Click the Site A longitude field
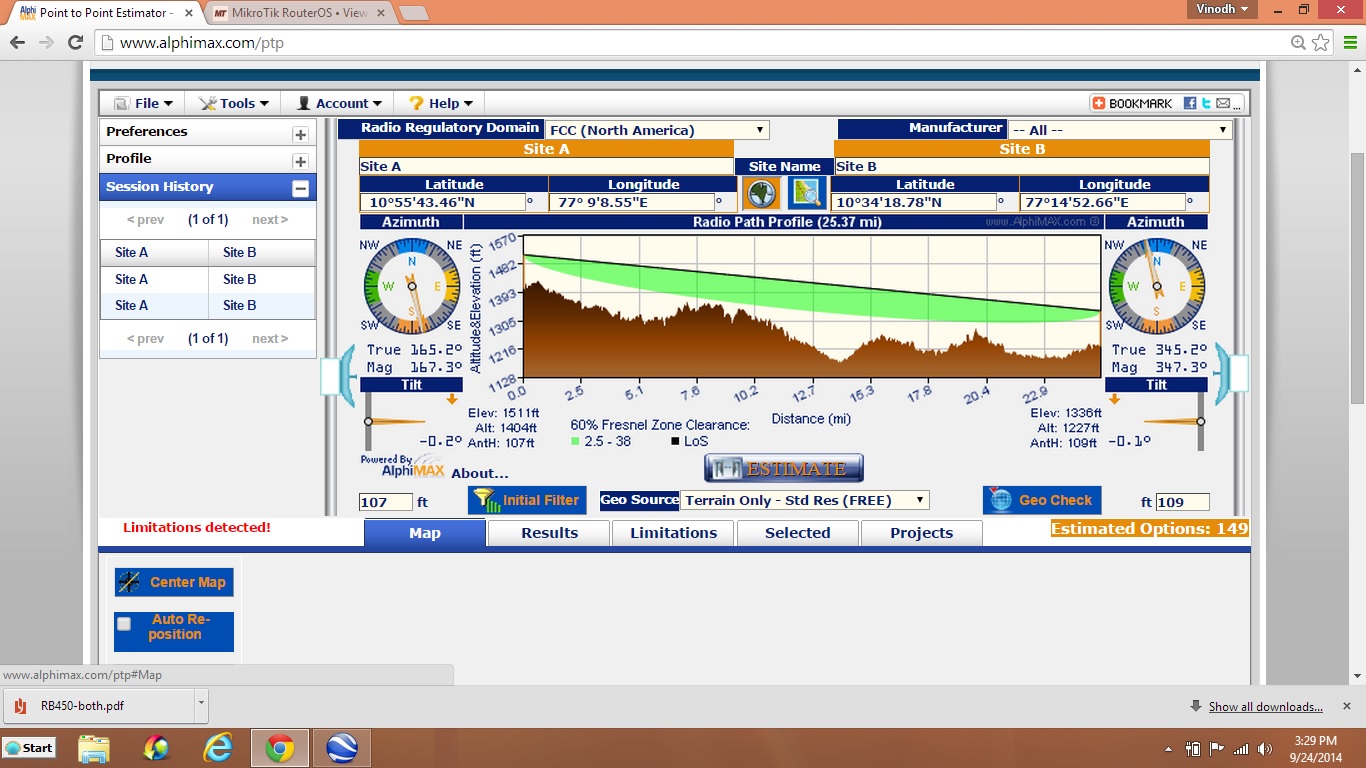The width and height of the screenshot is (1366, 768). [x=631, y=202]
